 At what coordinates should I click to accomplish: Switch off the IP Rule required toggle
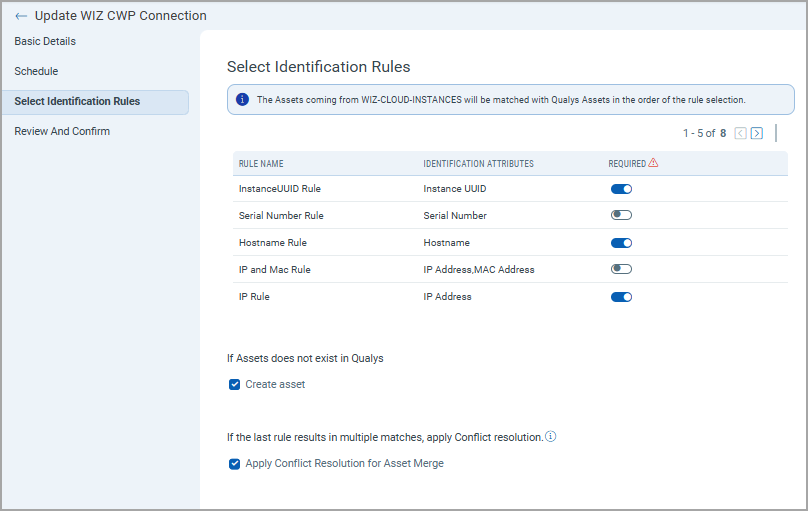[621, 296]
